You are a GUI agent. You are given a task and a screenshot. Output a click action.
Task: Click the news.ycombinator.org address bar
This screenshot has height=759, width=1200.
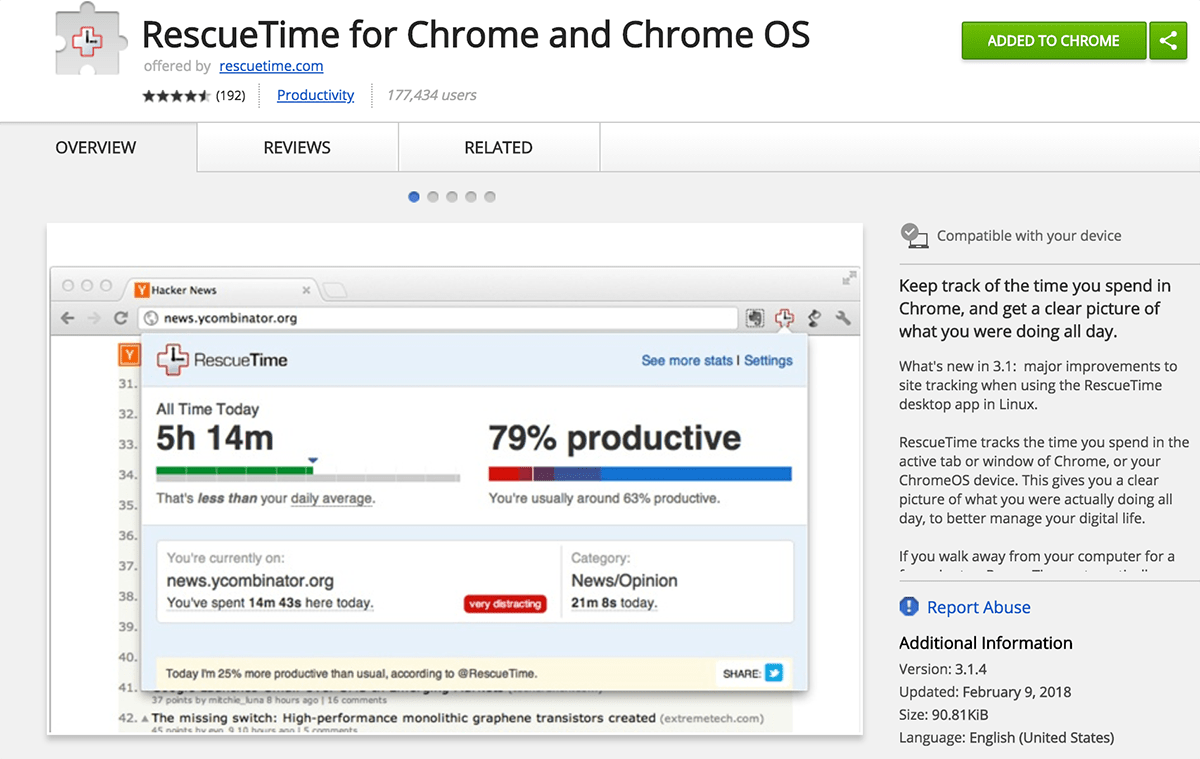438,318
